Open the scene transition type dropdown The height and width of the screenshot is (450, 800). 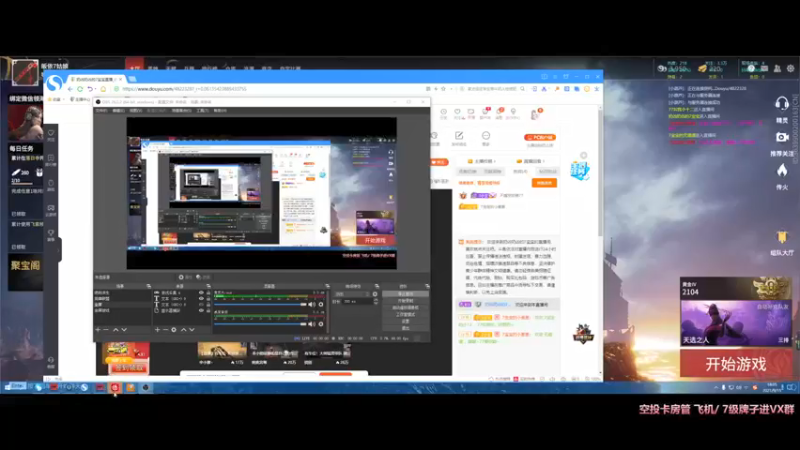click(353, 294)
